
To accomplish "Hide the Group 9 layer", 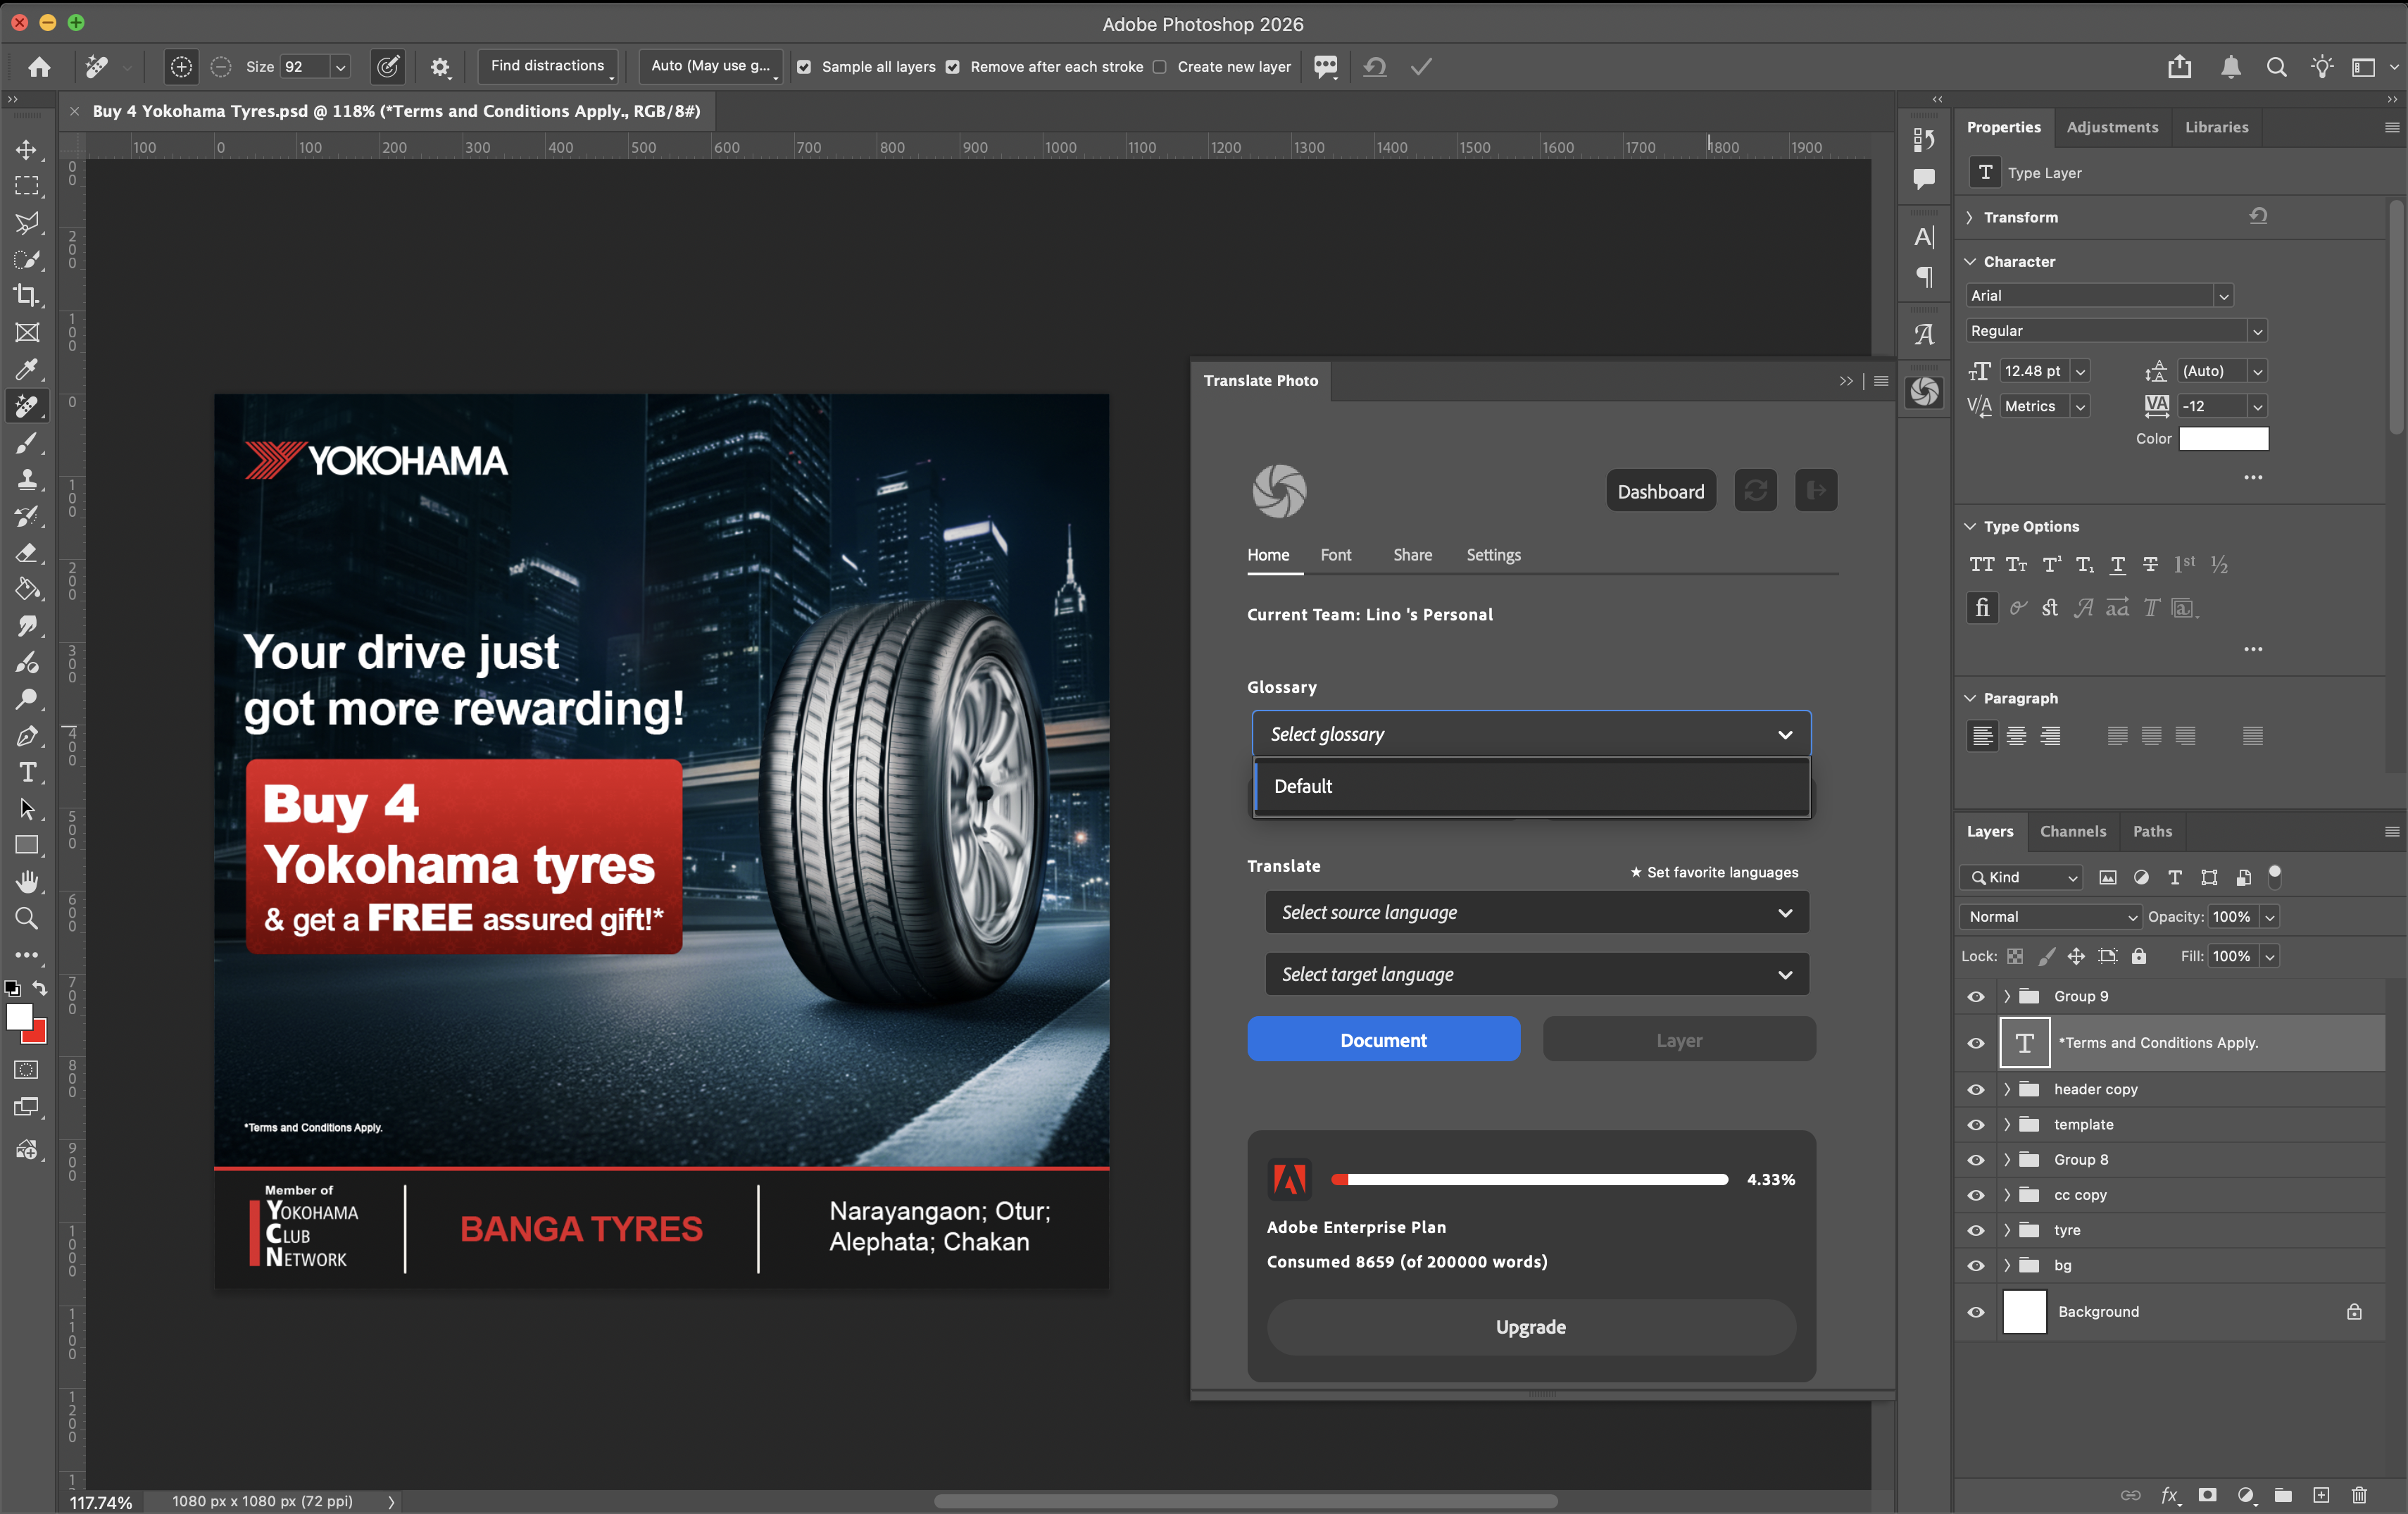I will click(1976, 997).
